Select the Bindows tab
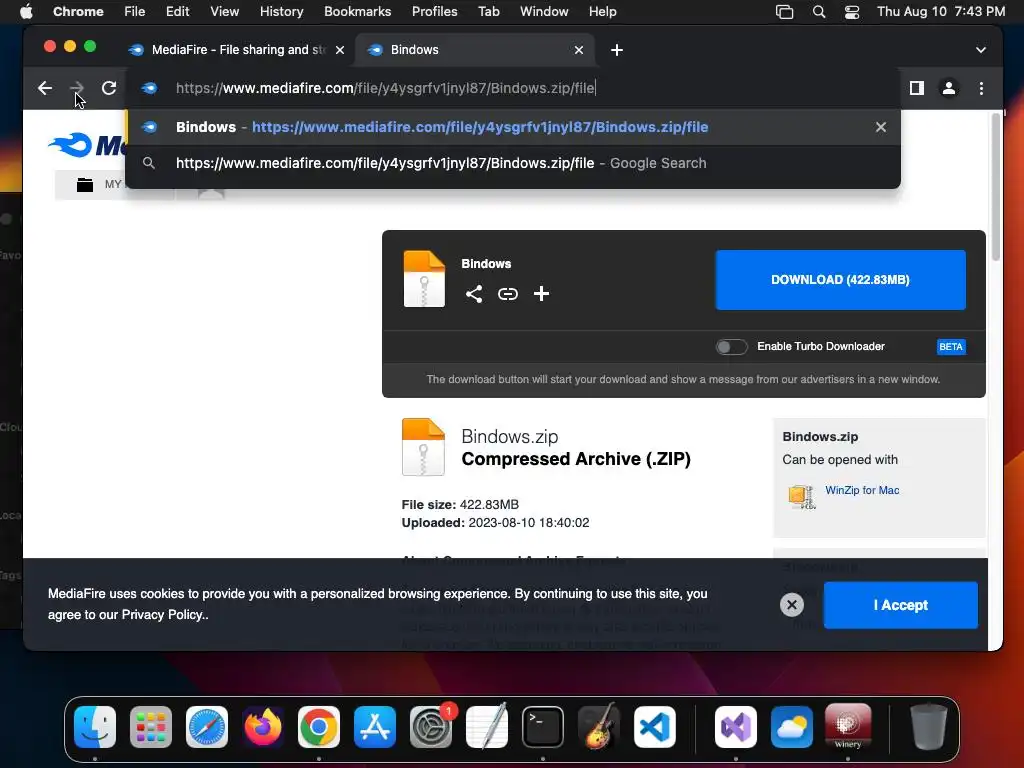 click(x=475, y=50)
